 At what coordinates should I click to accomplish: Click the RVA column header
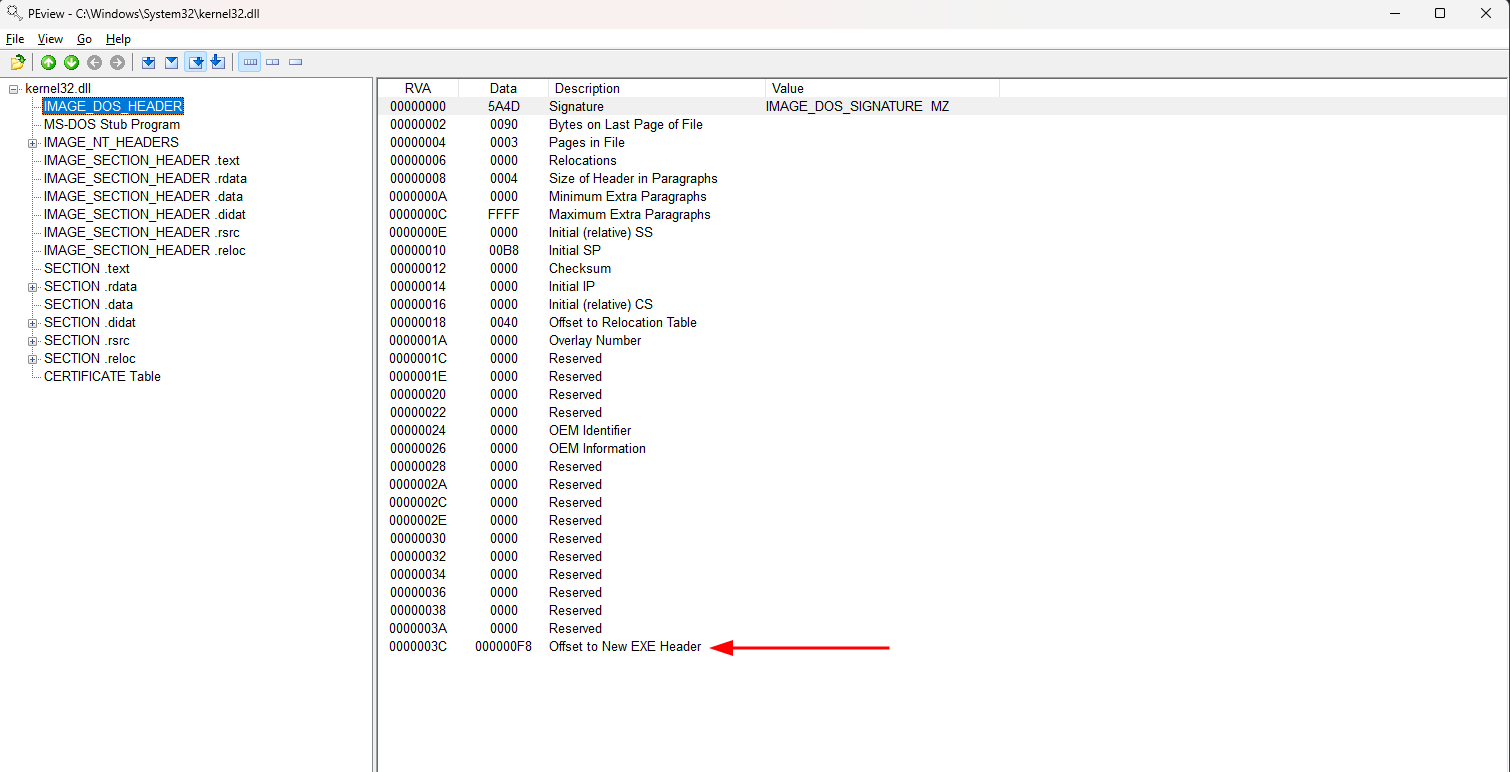coord(418,88)
